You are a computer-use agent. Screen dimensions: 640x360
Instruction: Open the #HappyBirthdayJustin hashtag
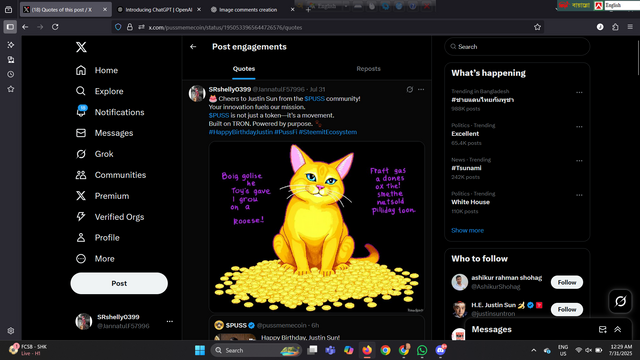pos(241,132)
